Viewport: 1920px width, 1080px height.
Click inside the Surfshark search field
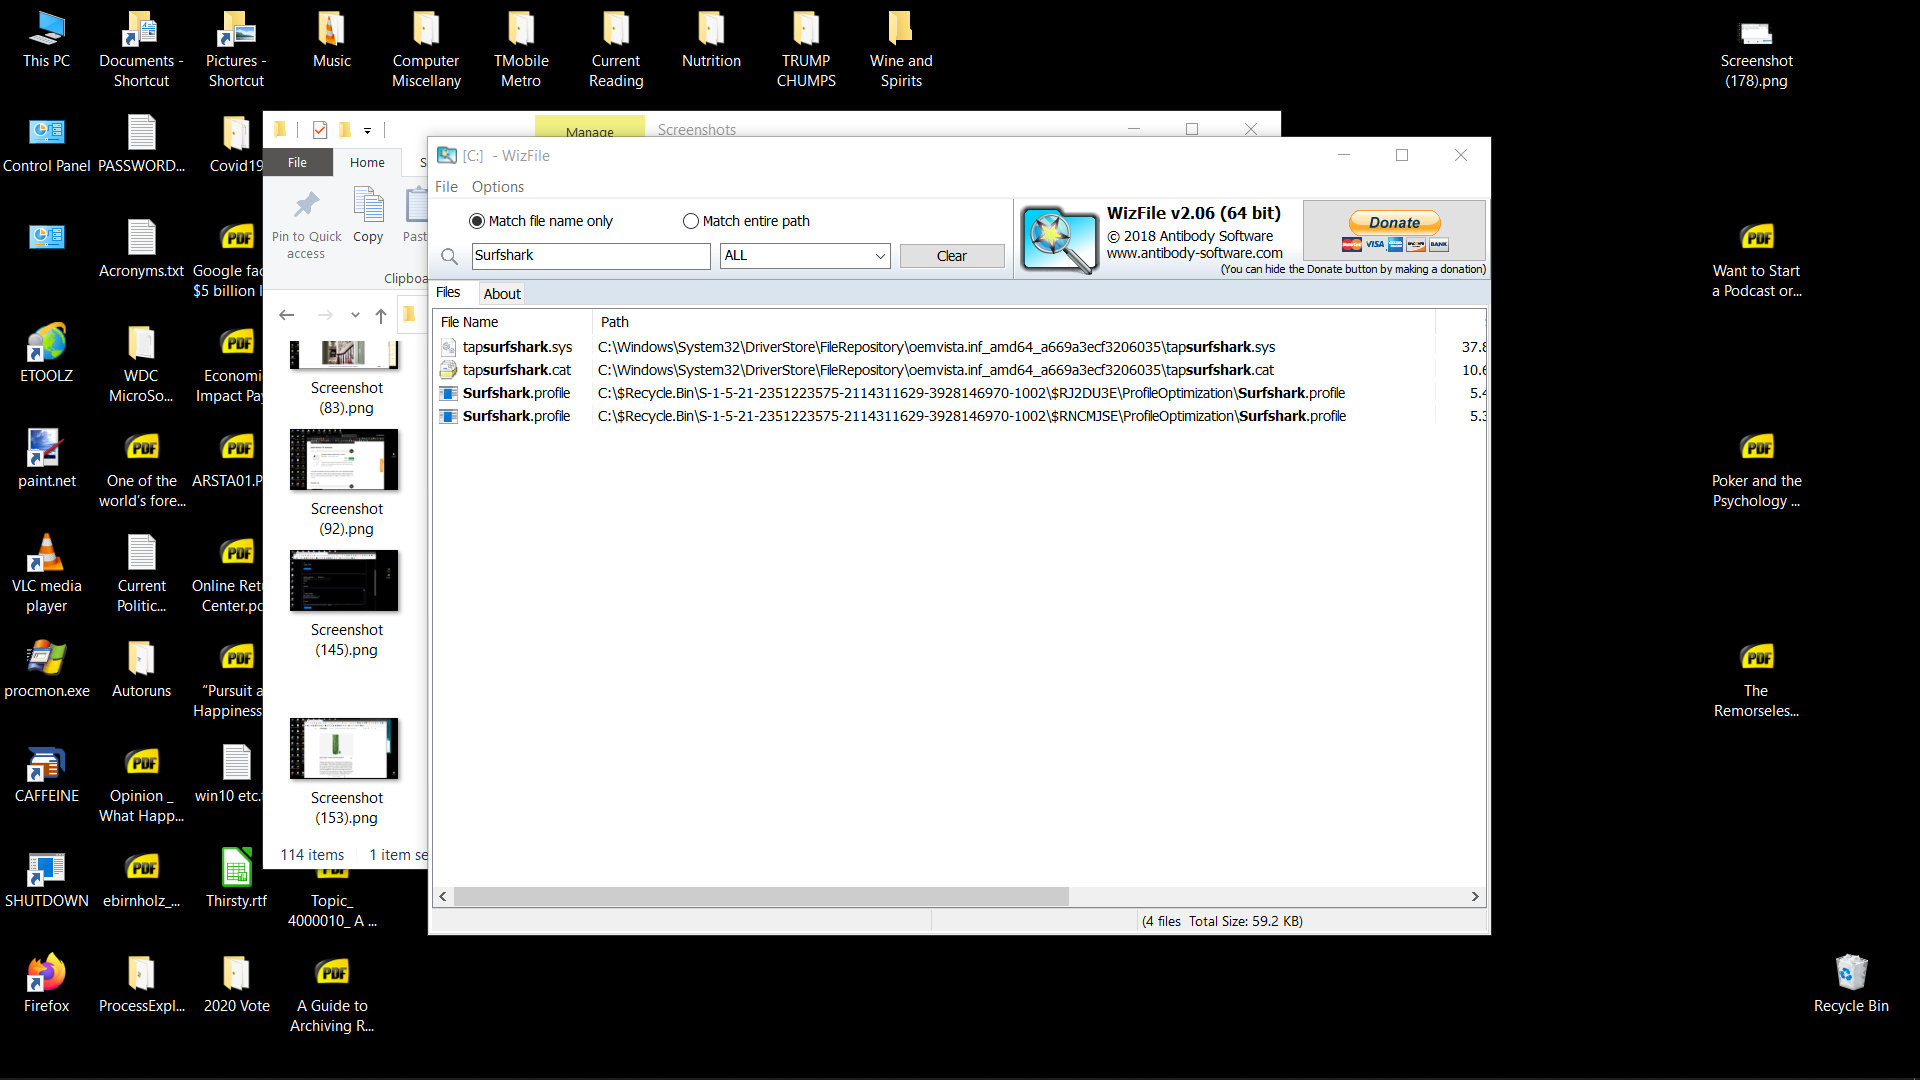tap(591, 256)
